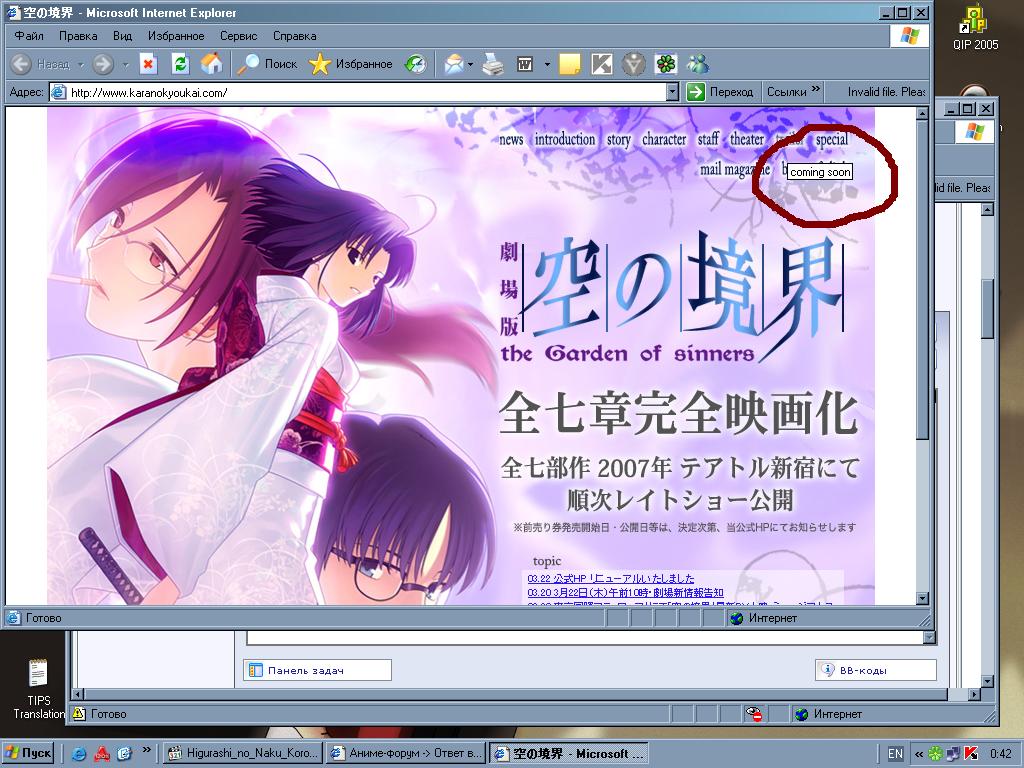Click the third Quick Launch icon
The width and height of the screenshot is (1024, 768).
124,753
